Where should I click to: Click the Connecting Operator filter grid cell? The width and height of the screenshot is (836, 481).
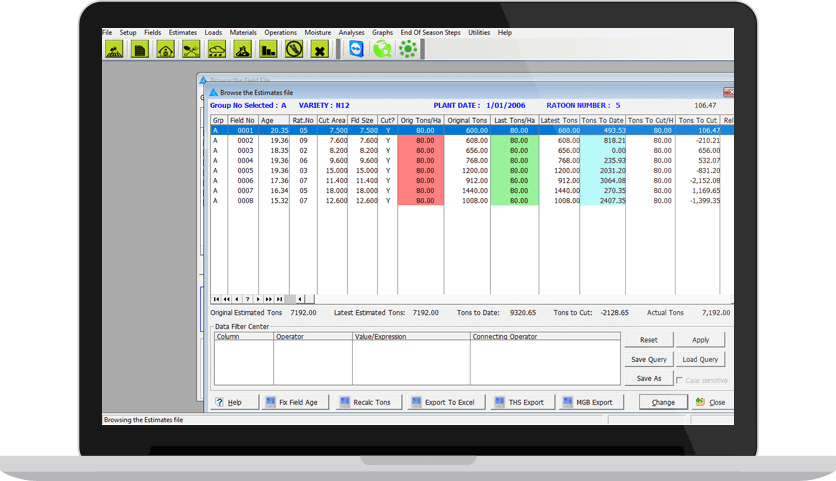[545, 363]
